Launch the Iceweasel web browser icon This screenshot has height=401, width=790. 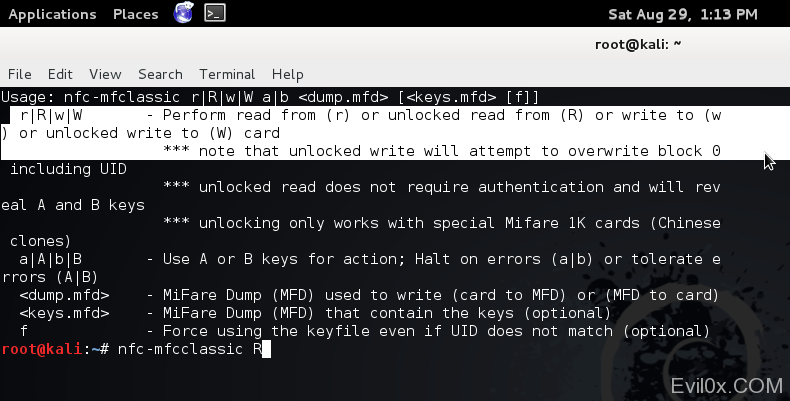pos(184,14)
